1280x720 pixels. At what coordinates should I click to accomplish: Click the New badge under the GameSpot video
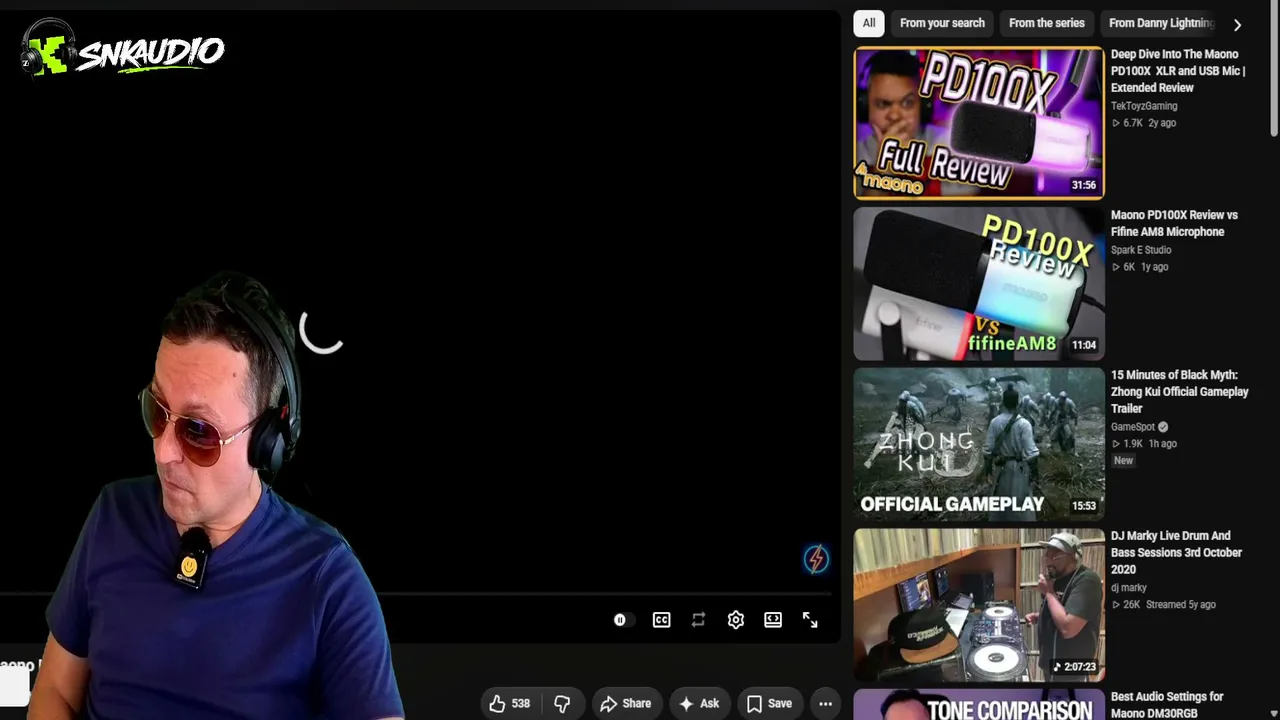tap(1123, 461)
